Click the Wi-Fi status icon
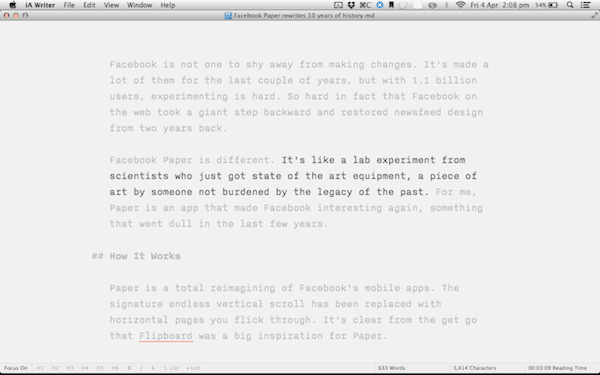Viewport: 600px width, 375px height. tap(460, 5)
